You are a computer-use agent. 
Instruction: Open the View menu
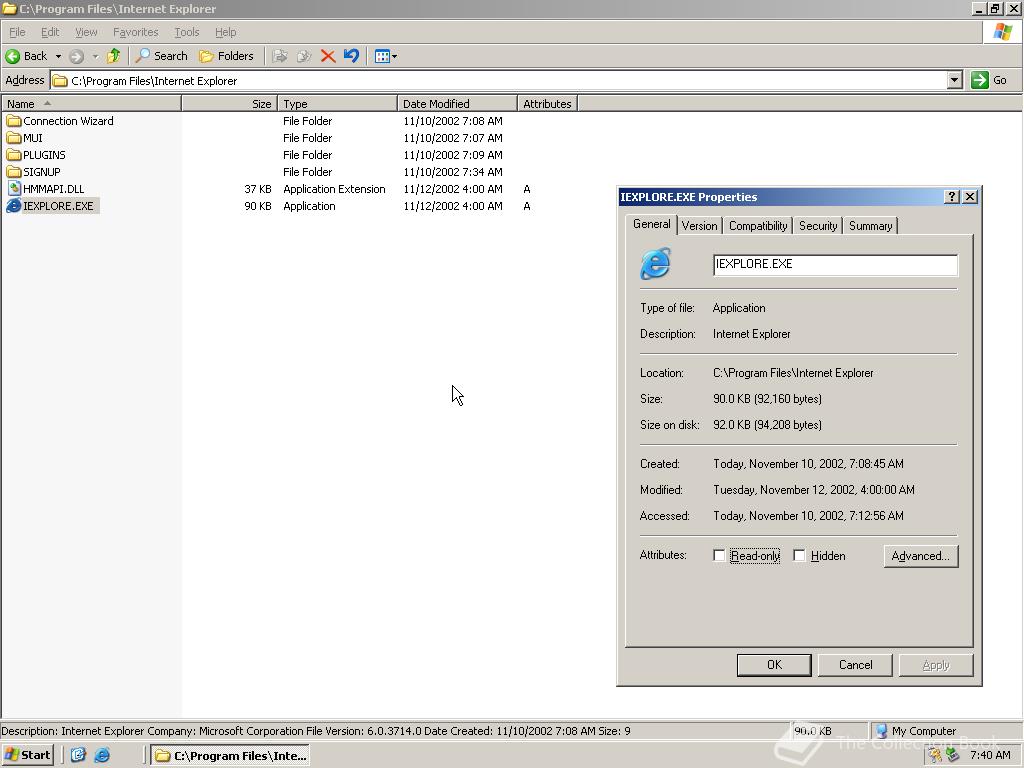[x=86, y=32]
